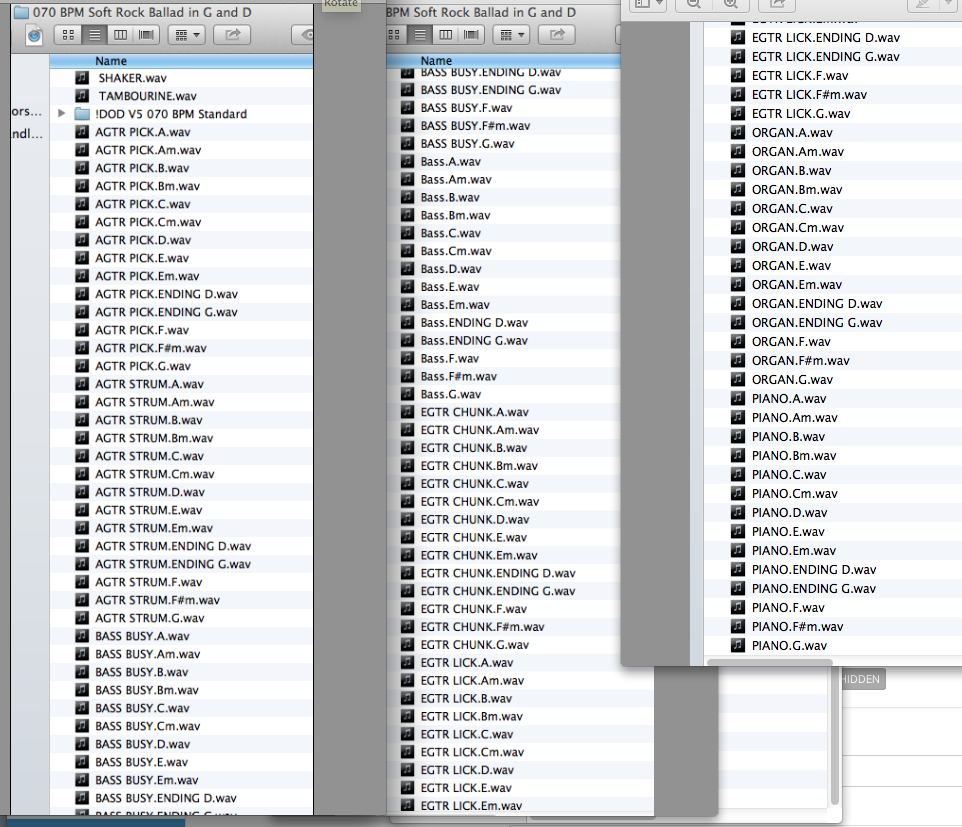Select PIANO.ENDING G.wav in right window
962x827 pixels.
point(813,589)
